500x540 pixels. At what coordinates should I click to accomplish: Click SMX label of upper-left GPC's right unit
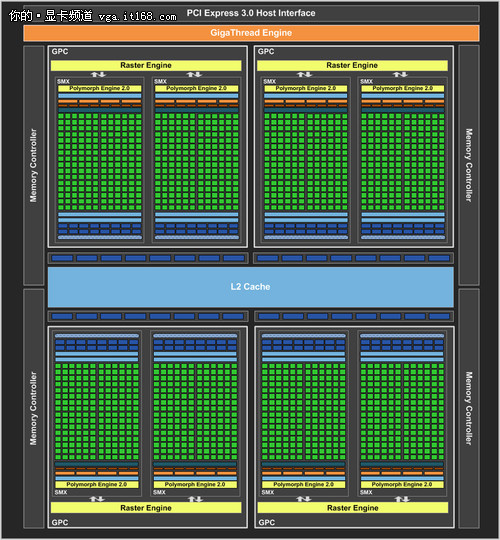[x=160, y=82]
